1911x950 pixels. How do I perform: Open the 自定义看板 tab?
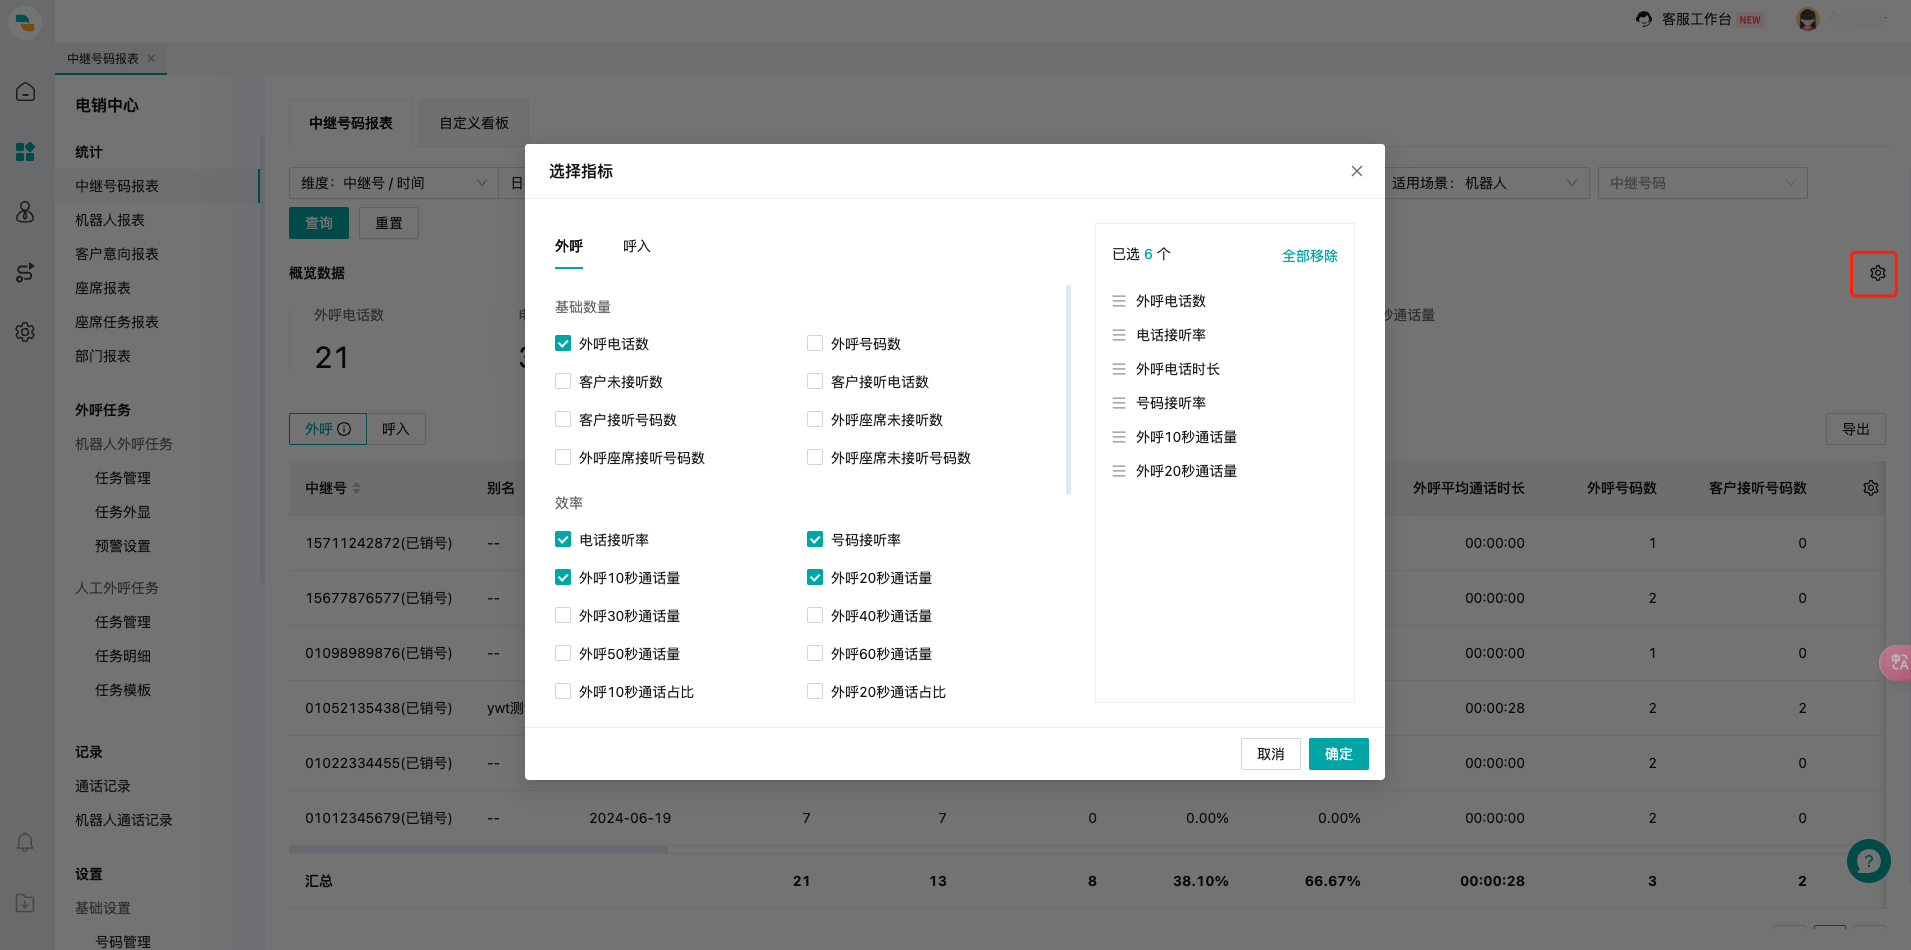474,123
